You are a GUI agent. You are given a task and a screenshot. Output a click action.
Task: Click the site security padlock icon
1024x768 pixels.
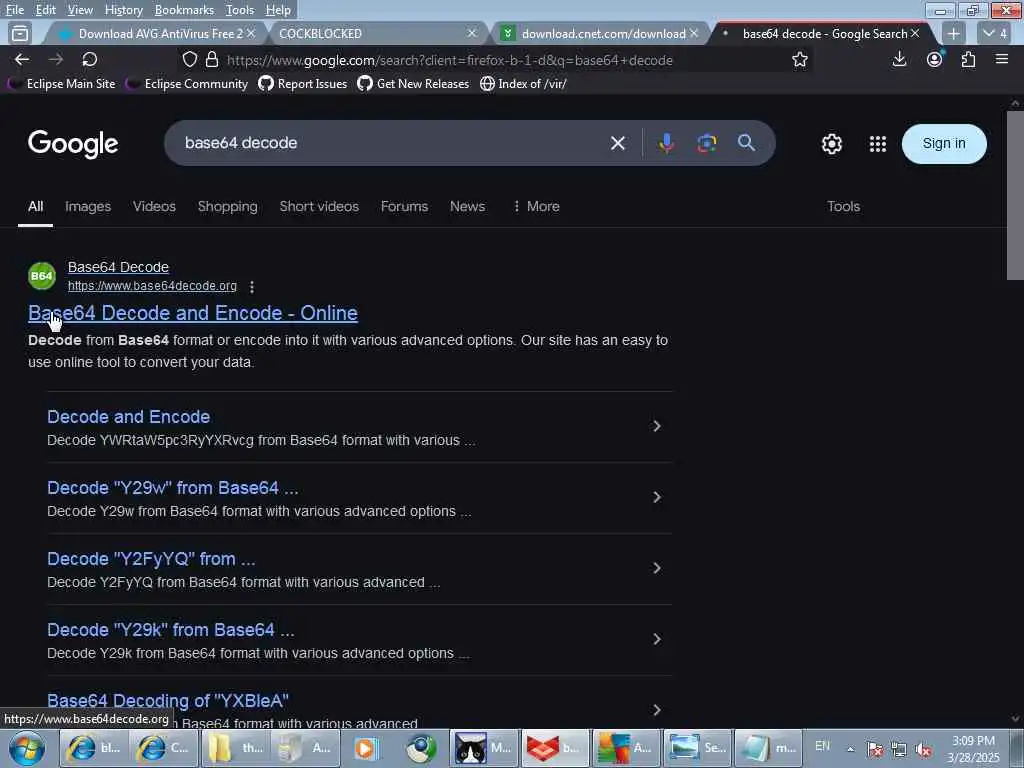212,59
